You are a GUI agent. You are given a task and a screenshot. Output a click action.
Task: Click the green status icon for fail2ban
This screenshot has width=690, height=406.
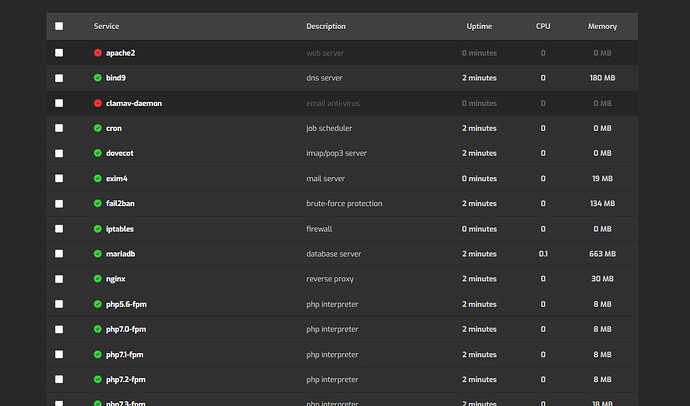coord(98,203)
